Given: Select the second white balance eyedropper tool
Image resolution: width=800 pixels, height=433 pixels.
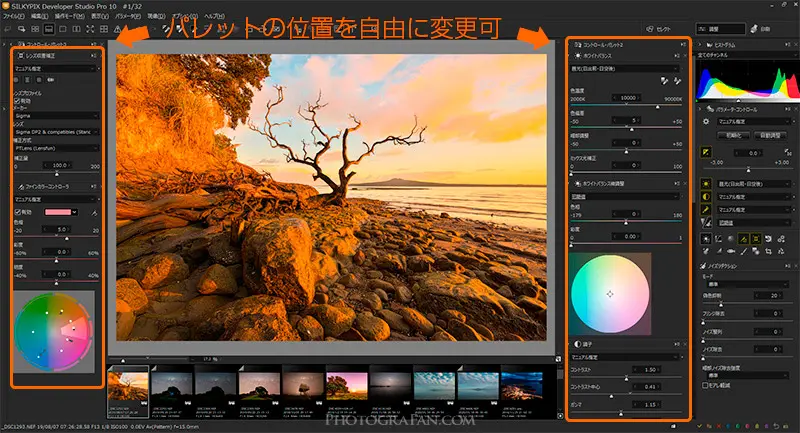Looking at the screenshot, I should 677,81.
